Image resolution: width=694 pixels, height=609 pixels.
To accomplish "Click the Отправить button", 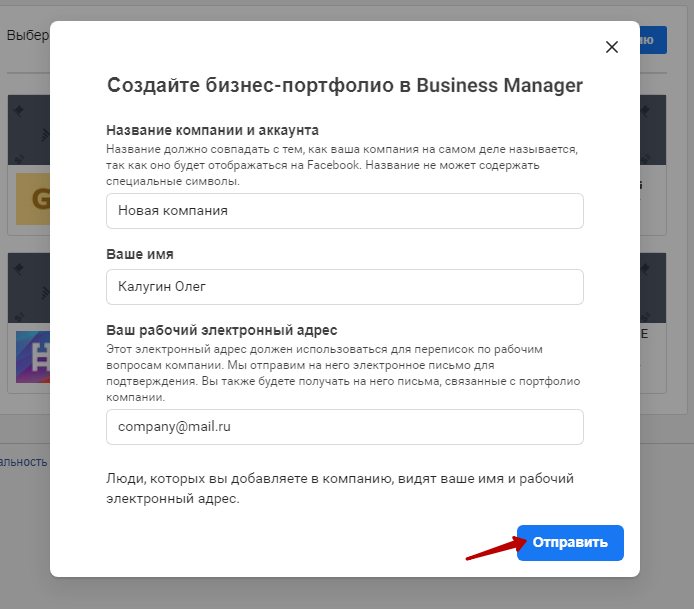I will pos(570,543).
